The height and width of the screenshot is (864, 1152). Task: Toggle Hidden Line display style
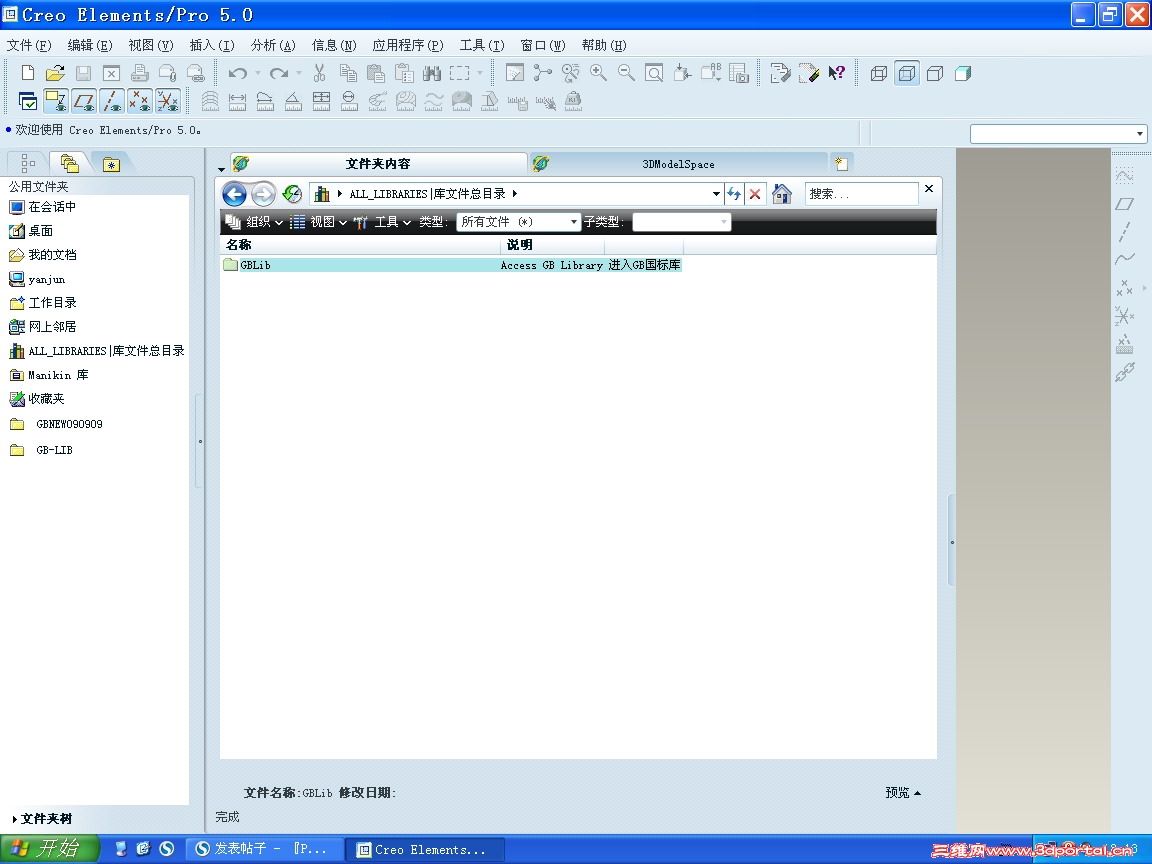[907, 73]
